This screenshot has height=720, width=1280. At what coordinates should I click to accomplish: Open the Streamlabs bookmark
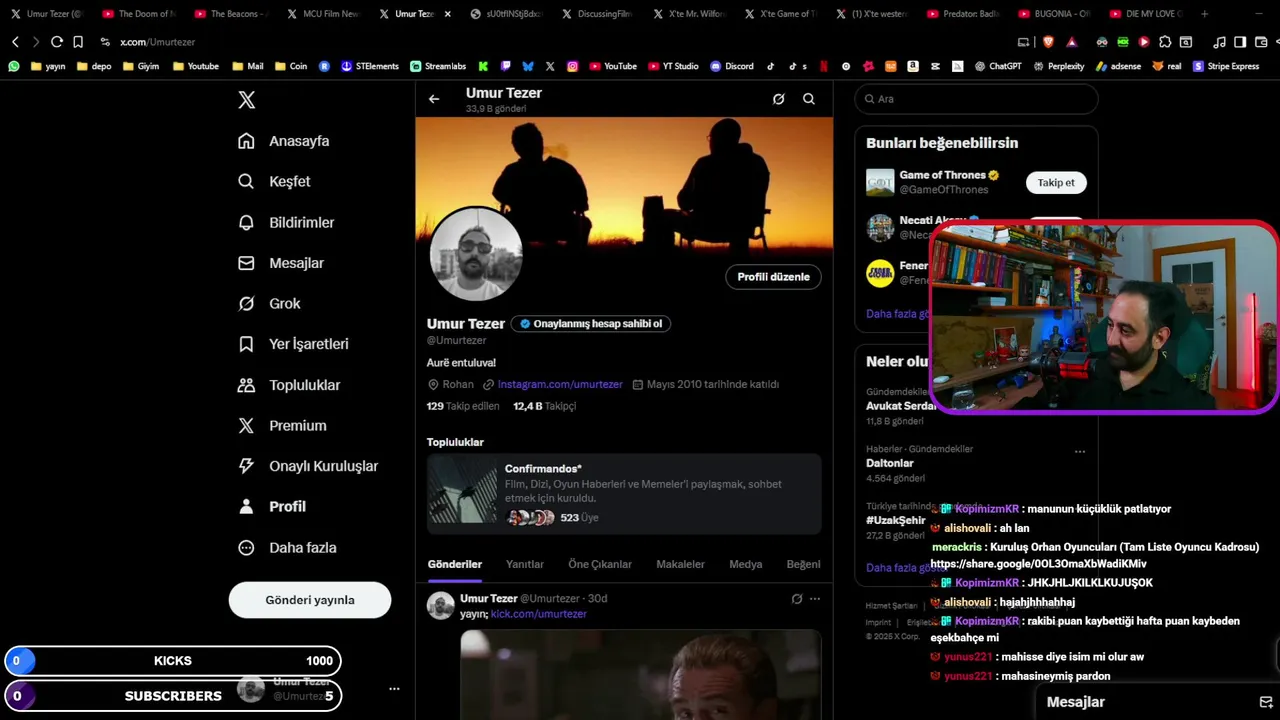[x=438, y=66]
